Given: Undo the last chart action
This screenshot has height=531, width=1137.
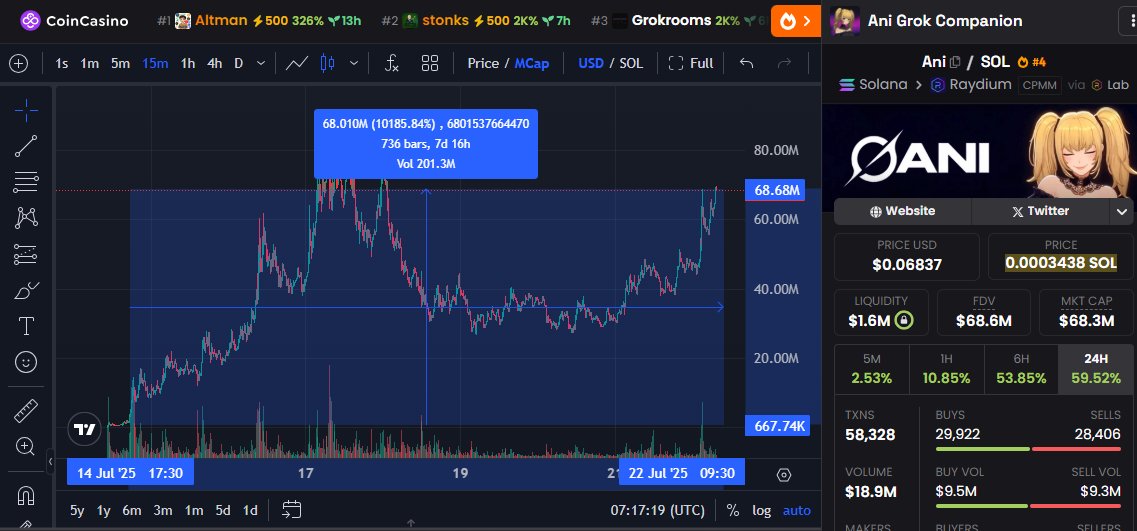Looking at the screenshot, I should [746, 63].
